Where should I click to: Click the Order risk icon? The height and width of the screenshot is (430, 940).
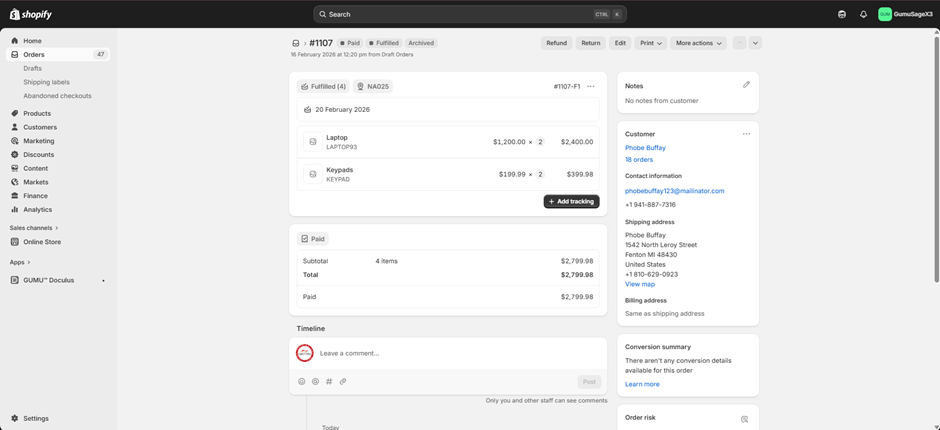point(744,419)
